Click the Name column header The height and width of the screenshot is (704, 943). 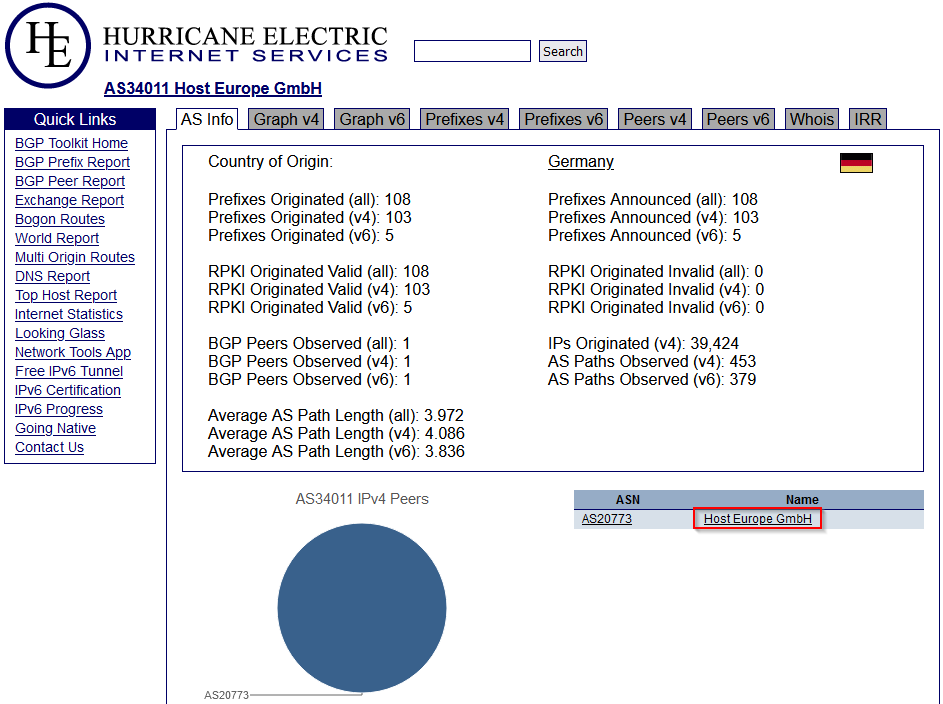pos(802,500)
